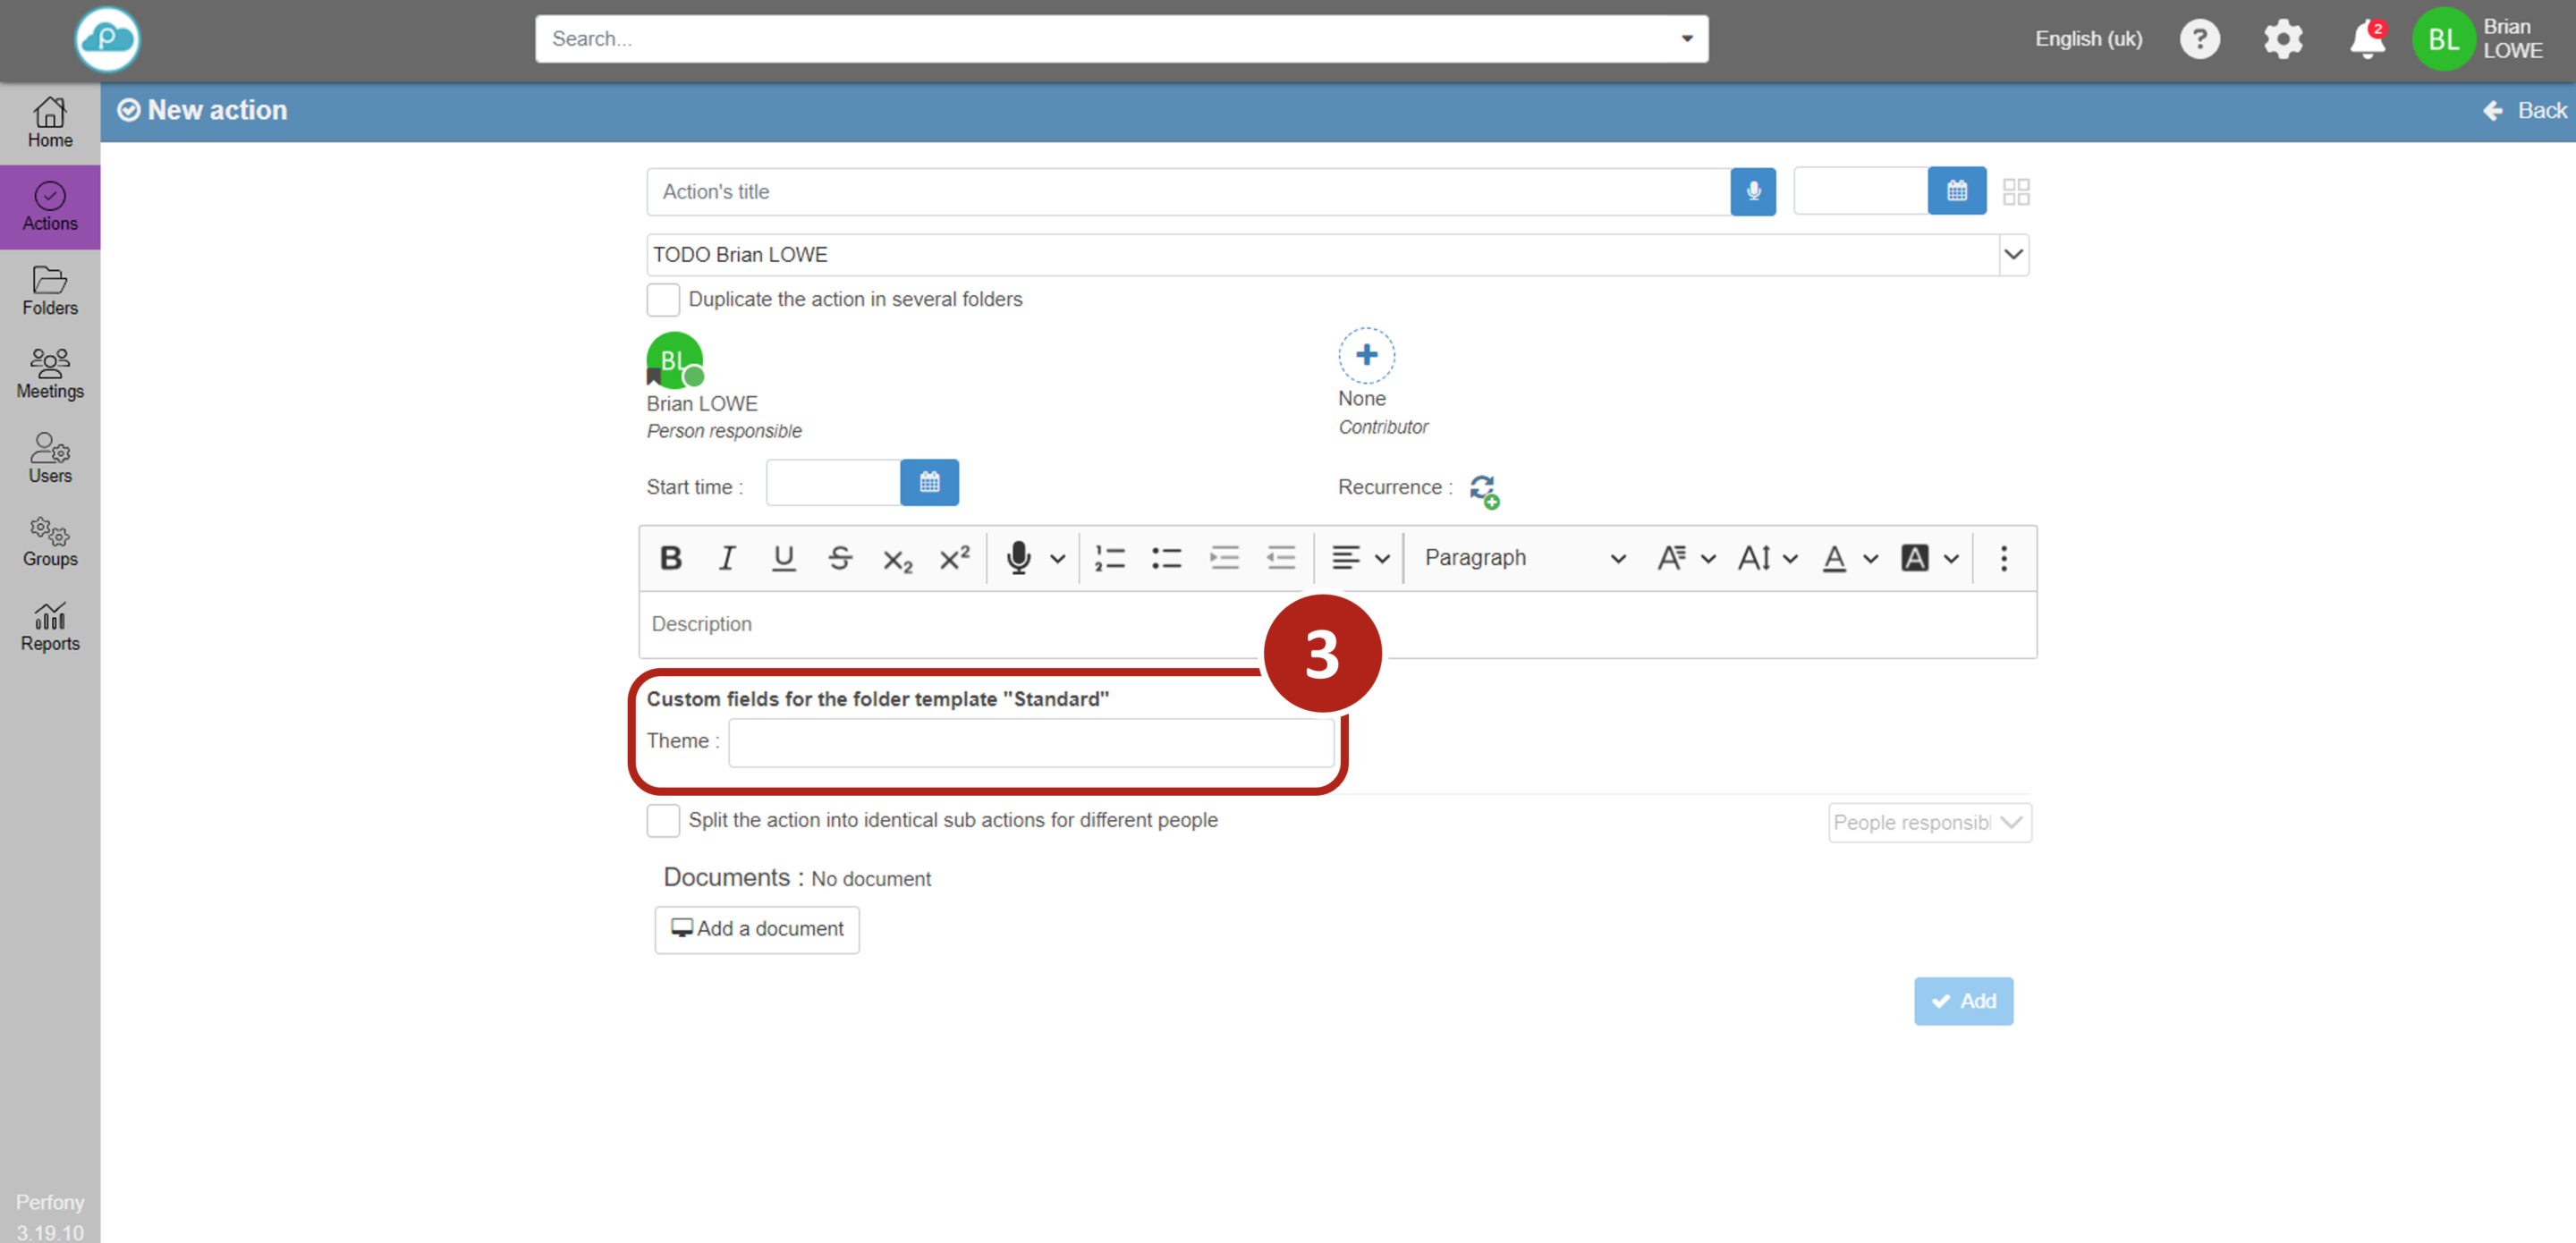The image size is (2576, 1243).
Task: Open Reports from the sidebar
Action: point(50,626)
